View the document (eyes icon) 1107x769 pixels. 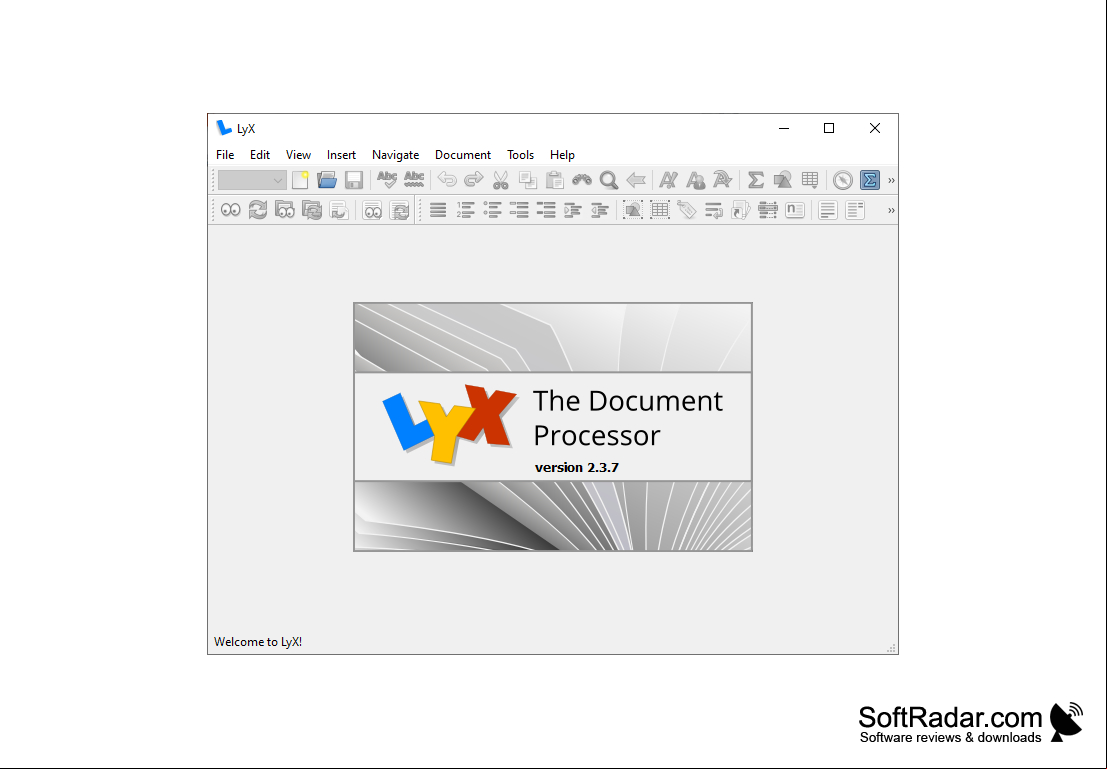(230, 210)
